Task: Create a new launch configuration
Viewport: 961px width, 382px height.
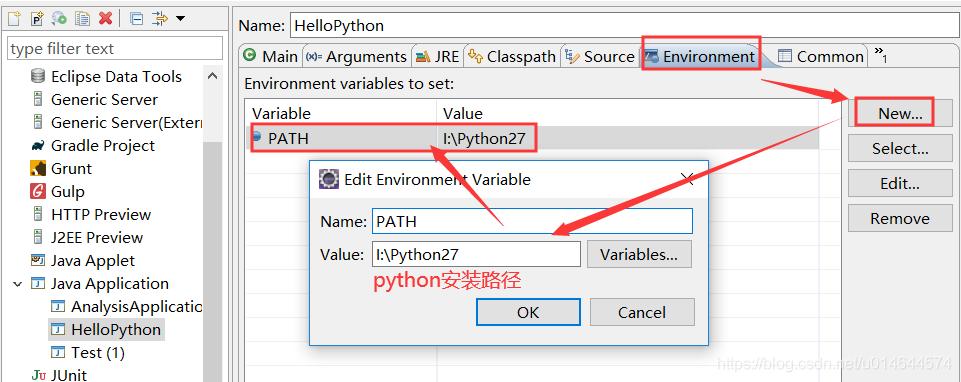Action: tap(15, 18)
